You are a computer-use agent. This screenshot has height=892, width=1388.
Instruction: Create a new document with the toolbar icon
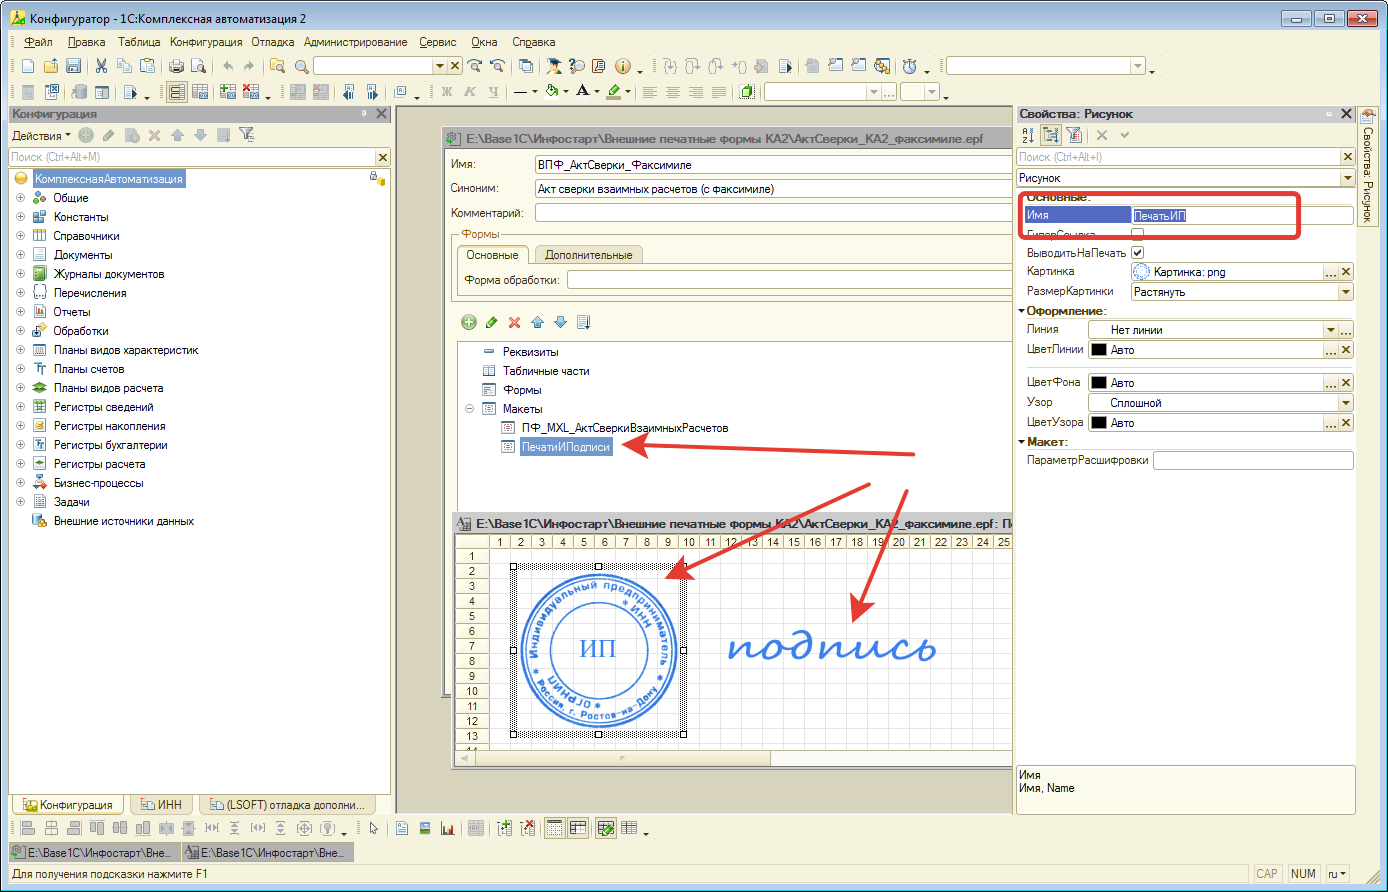[28, 66]
